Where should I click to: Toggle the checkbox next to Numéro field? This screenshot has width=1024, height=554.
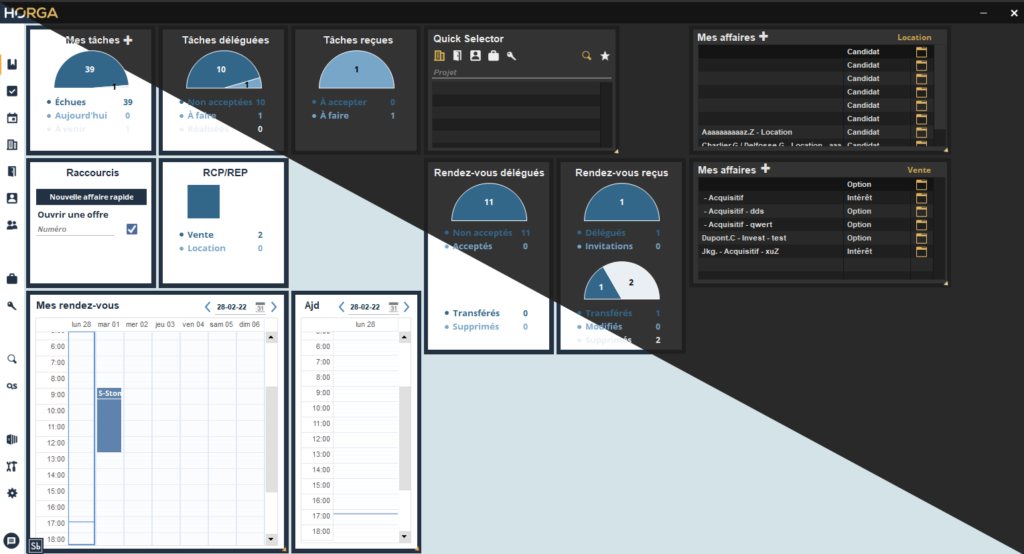pos(132,229)
